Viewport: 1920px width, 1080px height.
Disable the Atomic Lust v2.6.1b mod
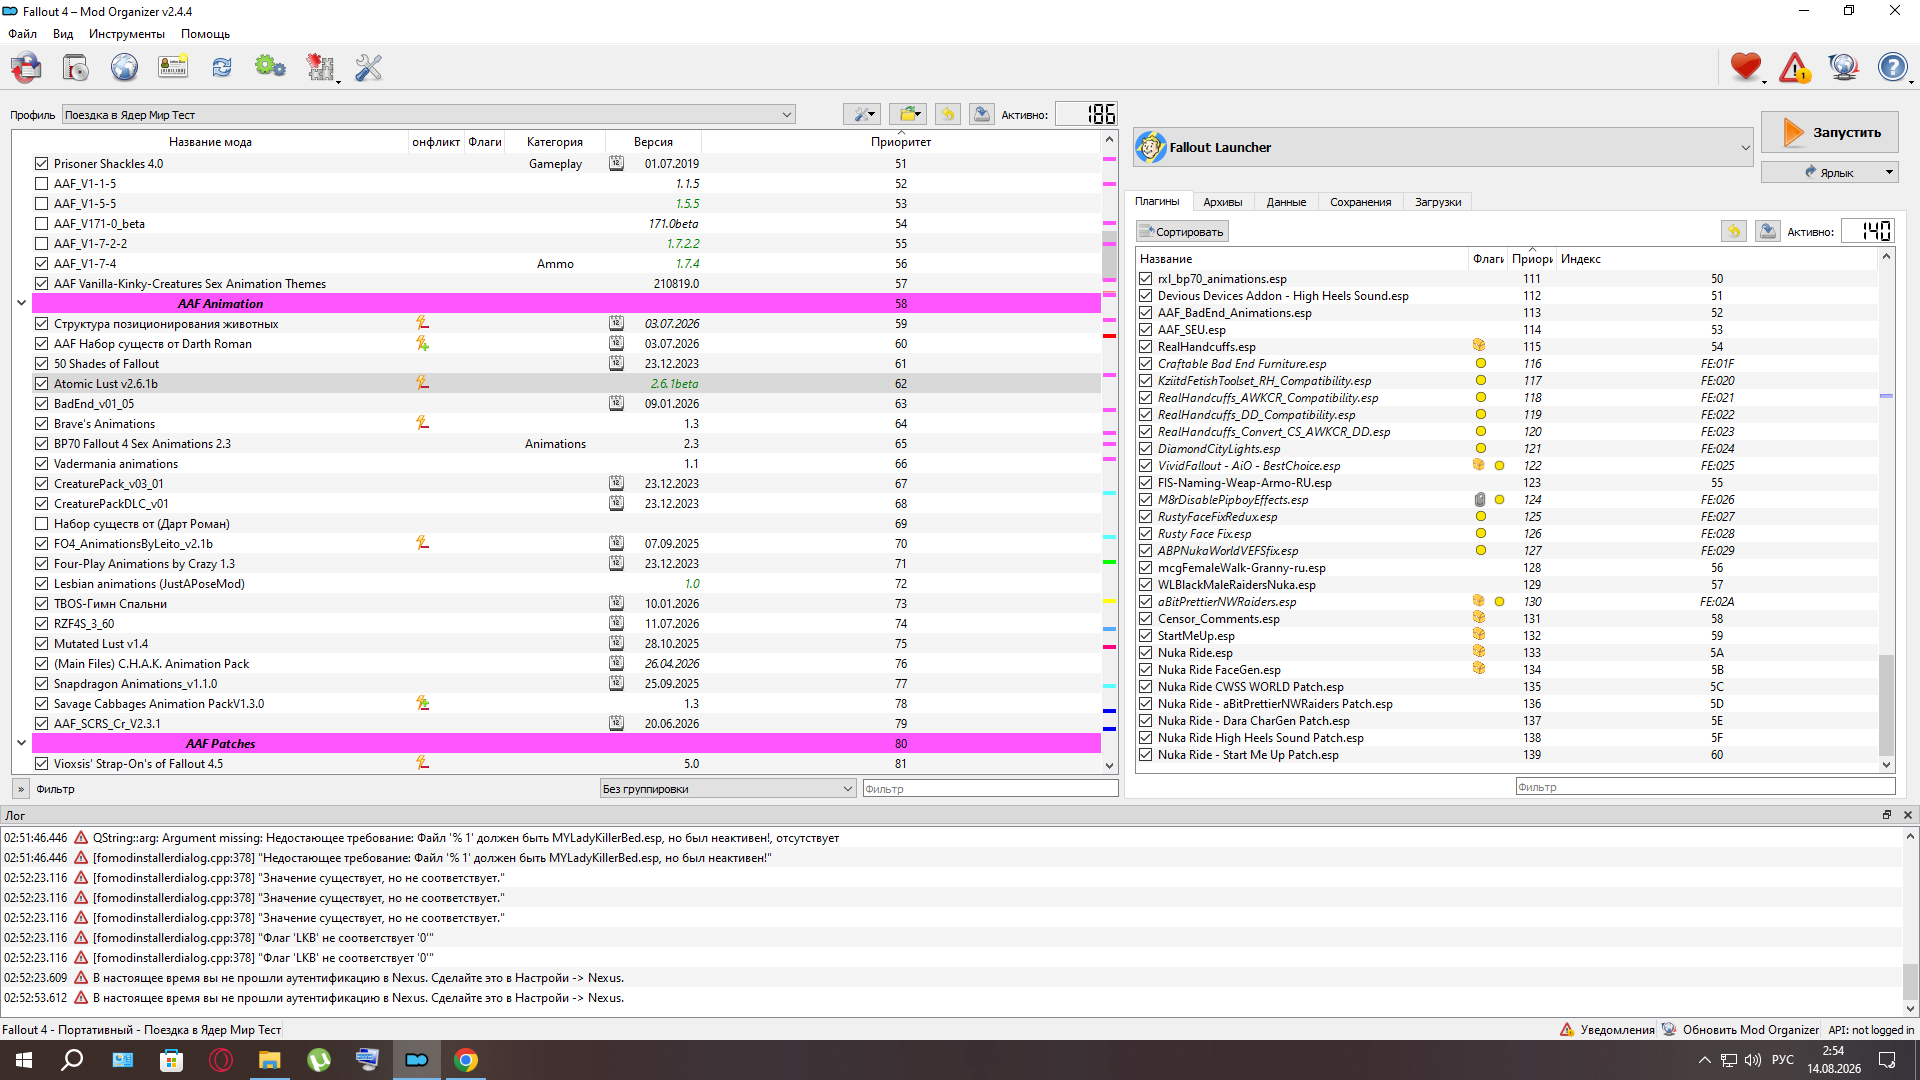[x=41, y=383]
